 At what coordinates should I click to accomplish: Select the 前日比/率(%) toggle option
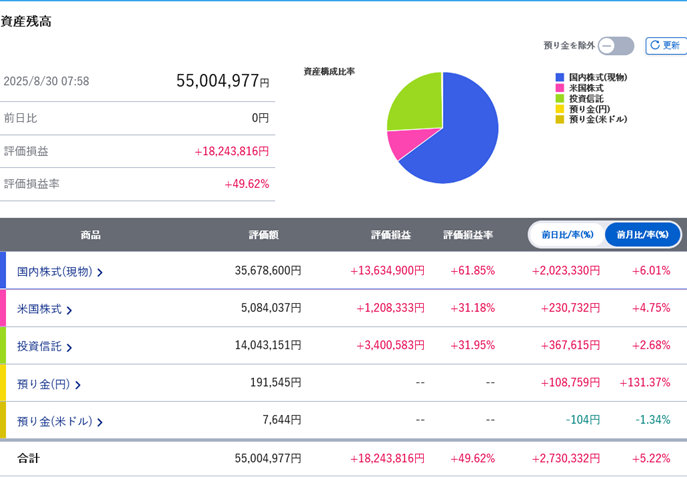point(567,235)
